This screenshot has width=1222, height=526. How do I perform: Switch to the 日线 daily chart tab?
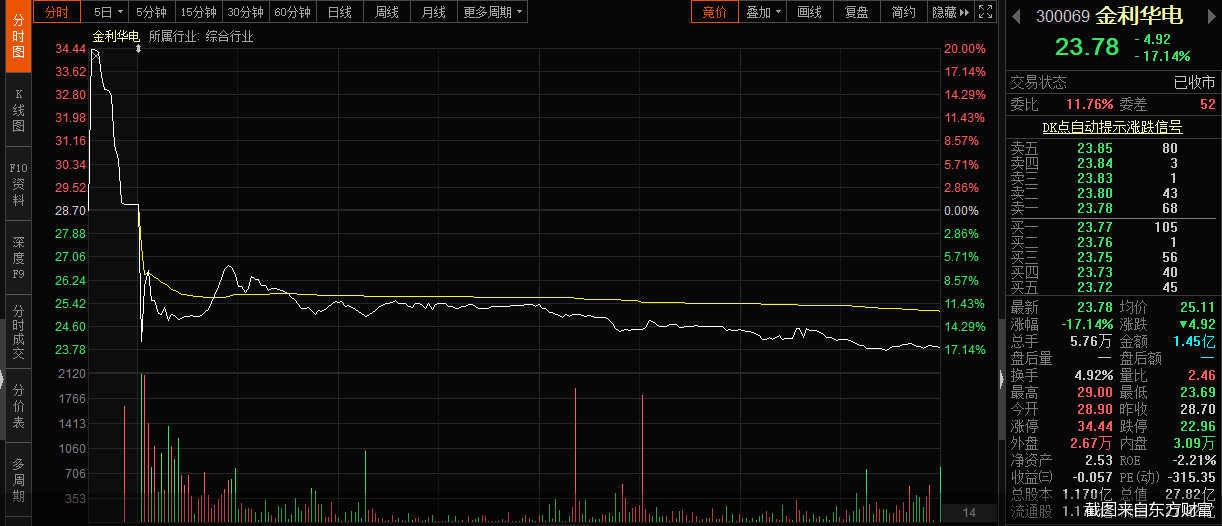[340, 12]
